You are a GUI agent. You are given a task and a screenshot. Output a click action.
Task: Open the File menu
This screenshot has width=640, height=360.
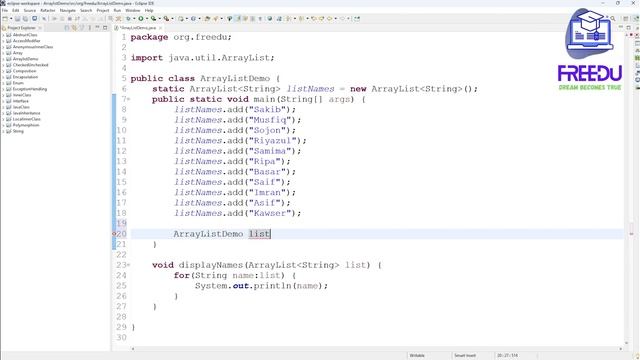coord(5,10)
